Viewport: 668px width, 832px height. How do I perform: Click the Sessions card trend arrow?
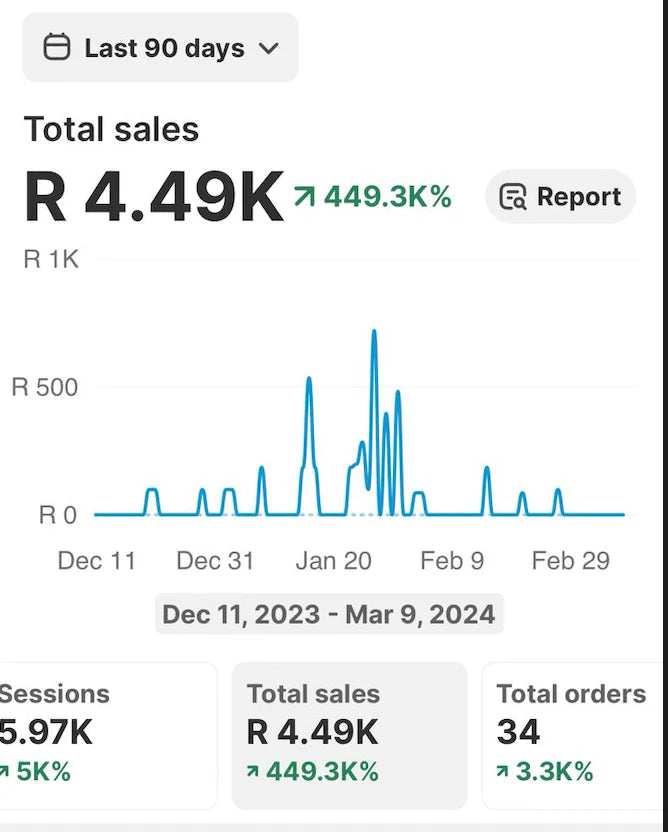(5, 771)
